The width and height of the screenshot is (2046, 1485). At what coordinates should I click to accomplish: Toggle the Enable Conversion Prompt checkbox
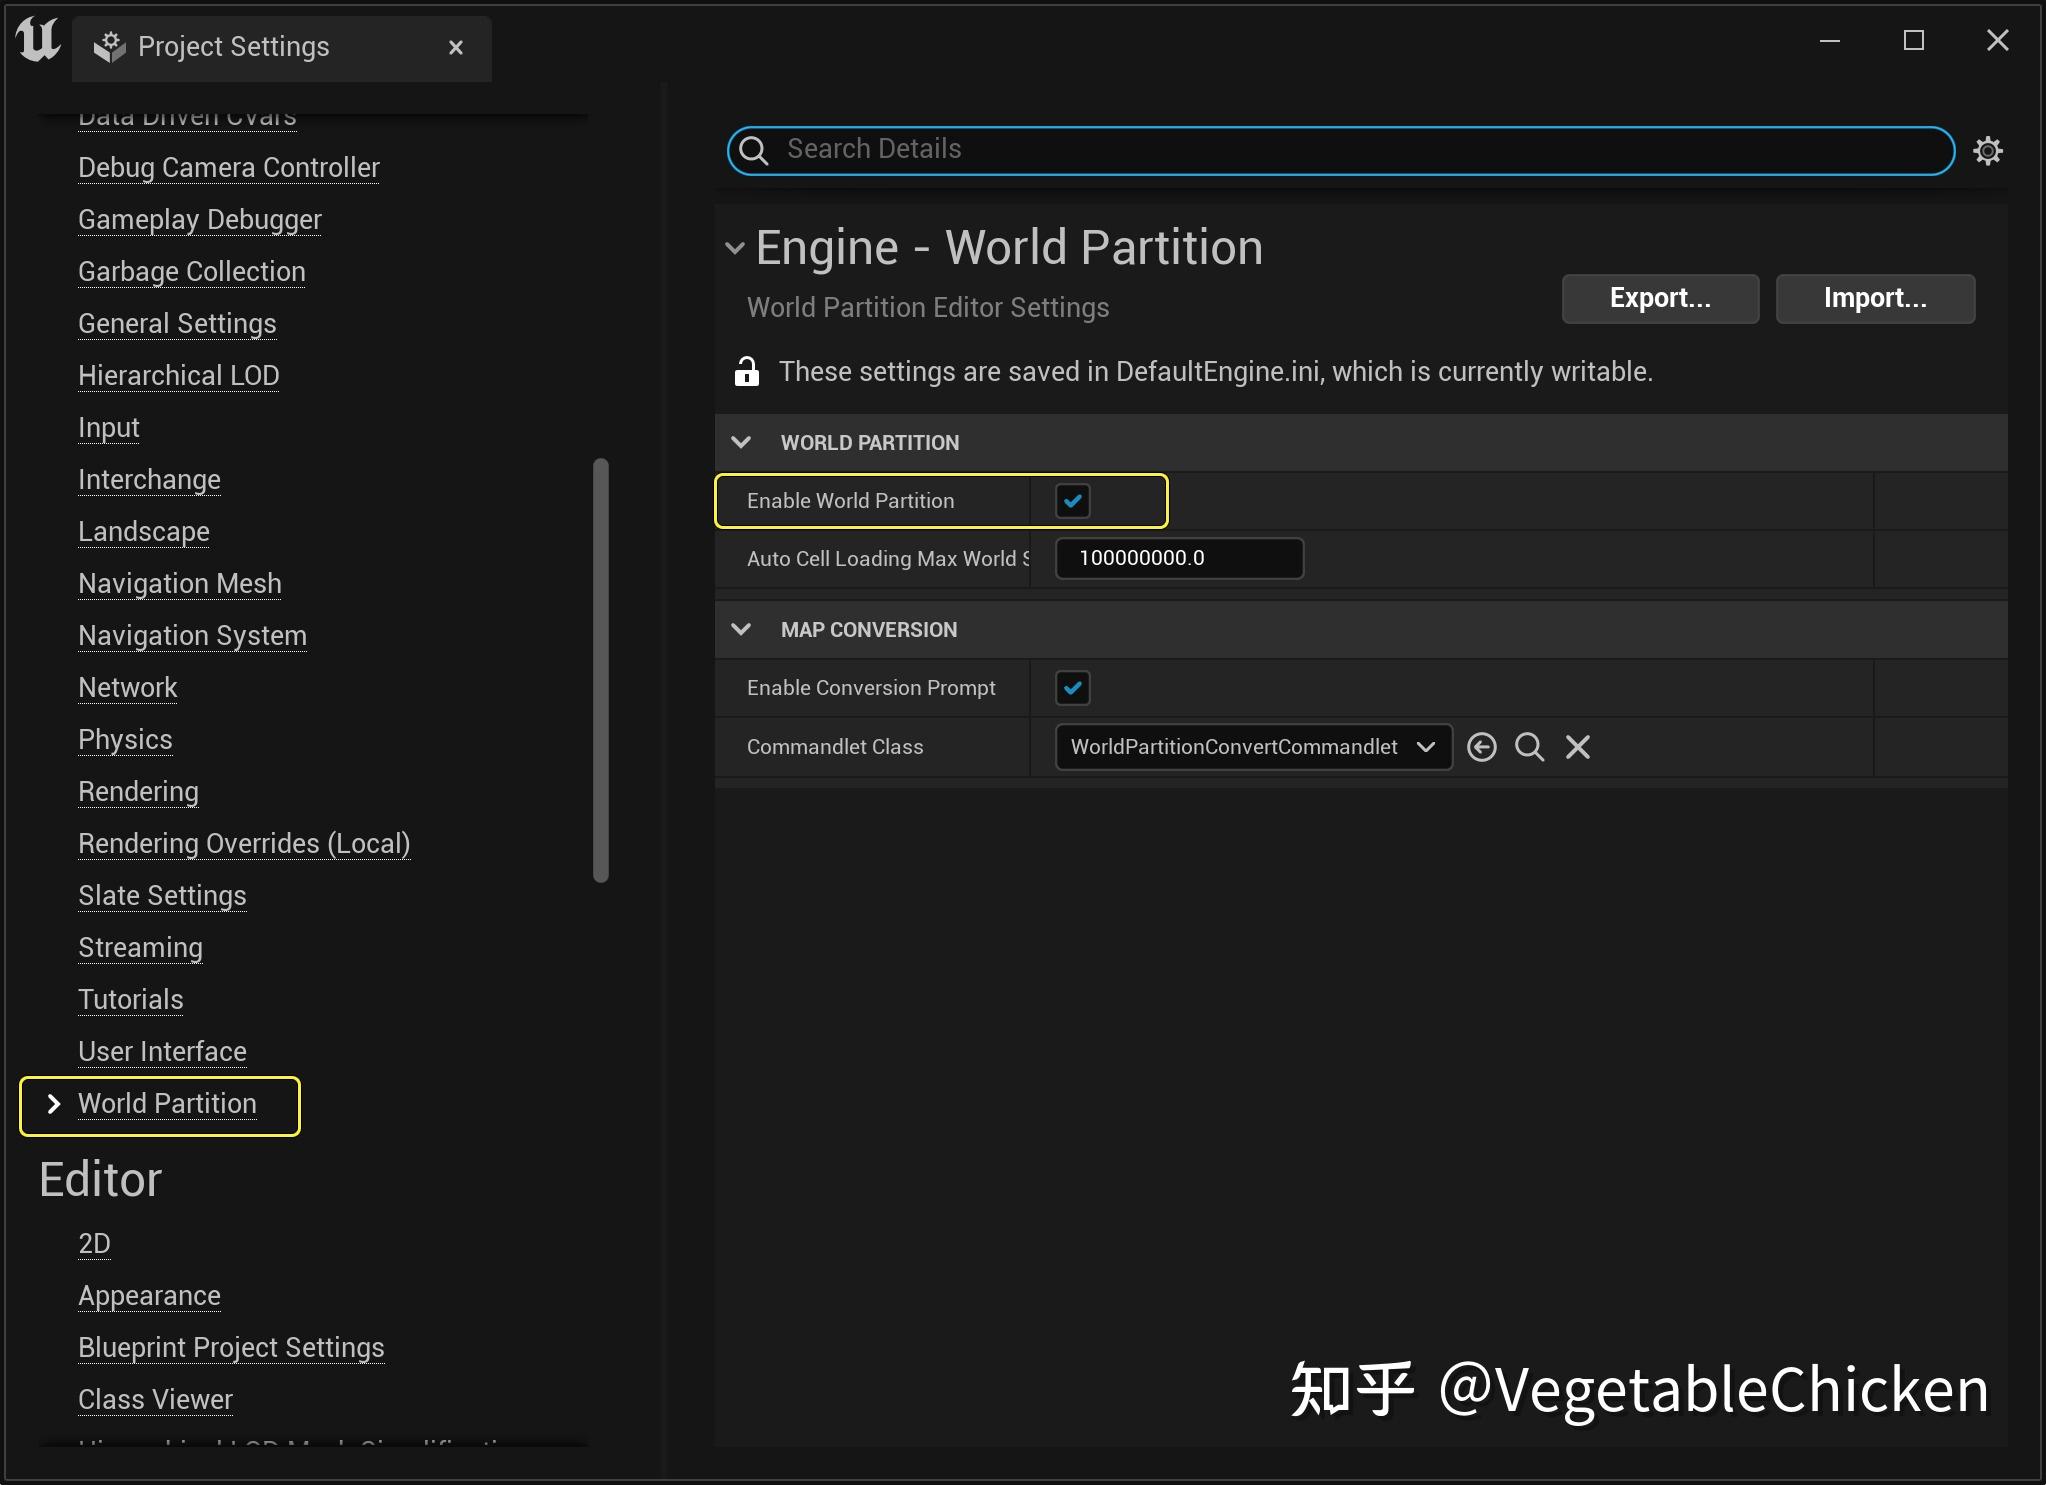(x=1072, y=687)
